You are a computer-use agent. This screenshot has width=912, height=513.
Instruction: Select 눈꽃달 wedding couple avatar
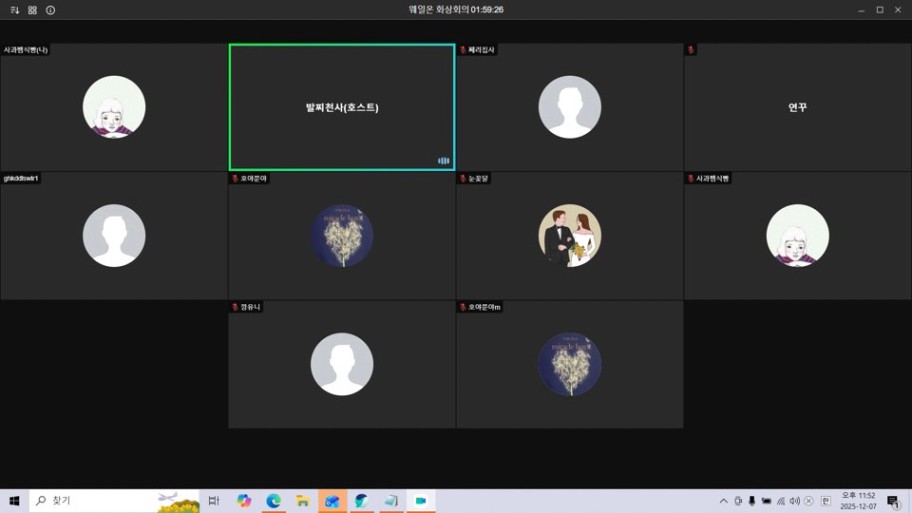(570, 236)
